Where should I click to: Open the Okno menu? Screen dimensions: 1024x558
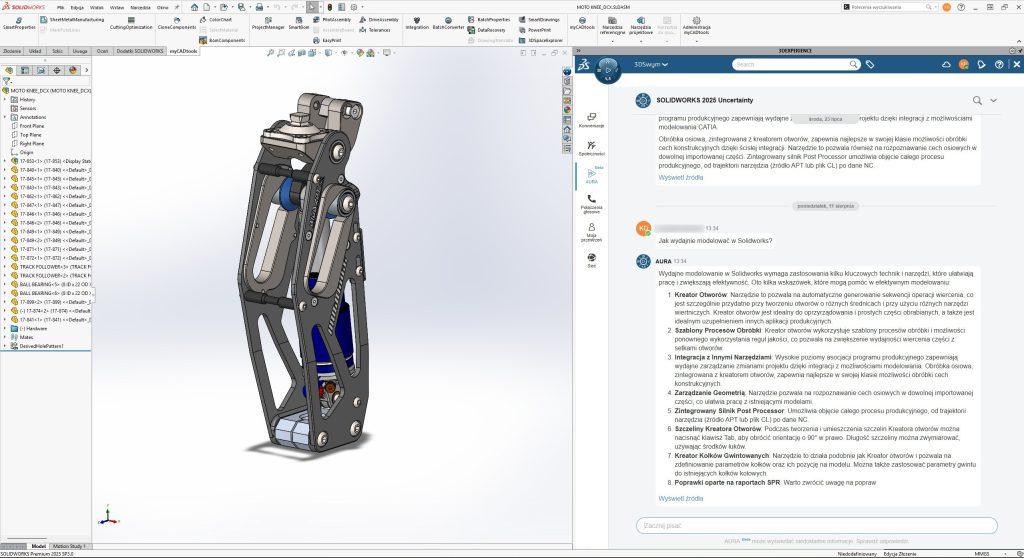[162, 7]
